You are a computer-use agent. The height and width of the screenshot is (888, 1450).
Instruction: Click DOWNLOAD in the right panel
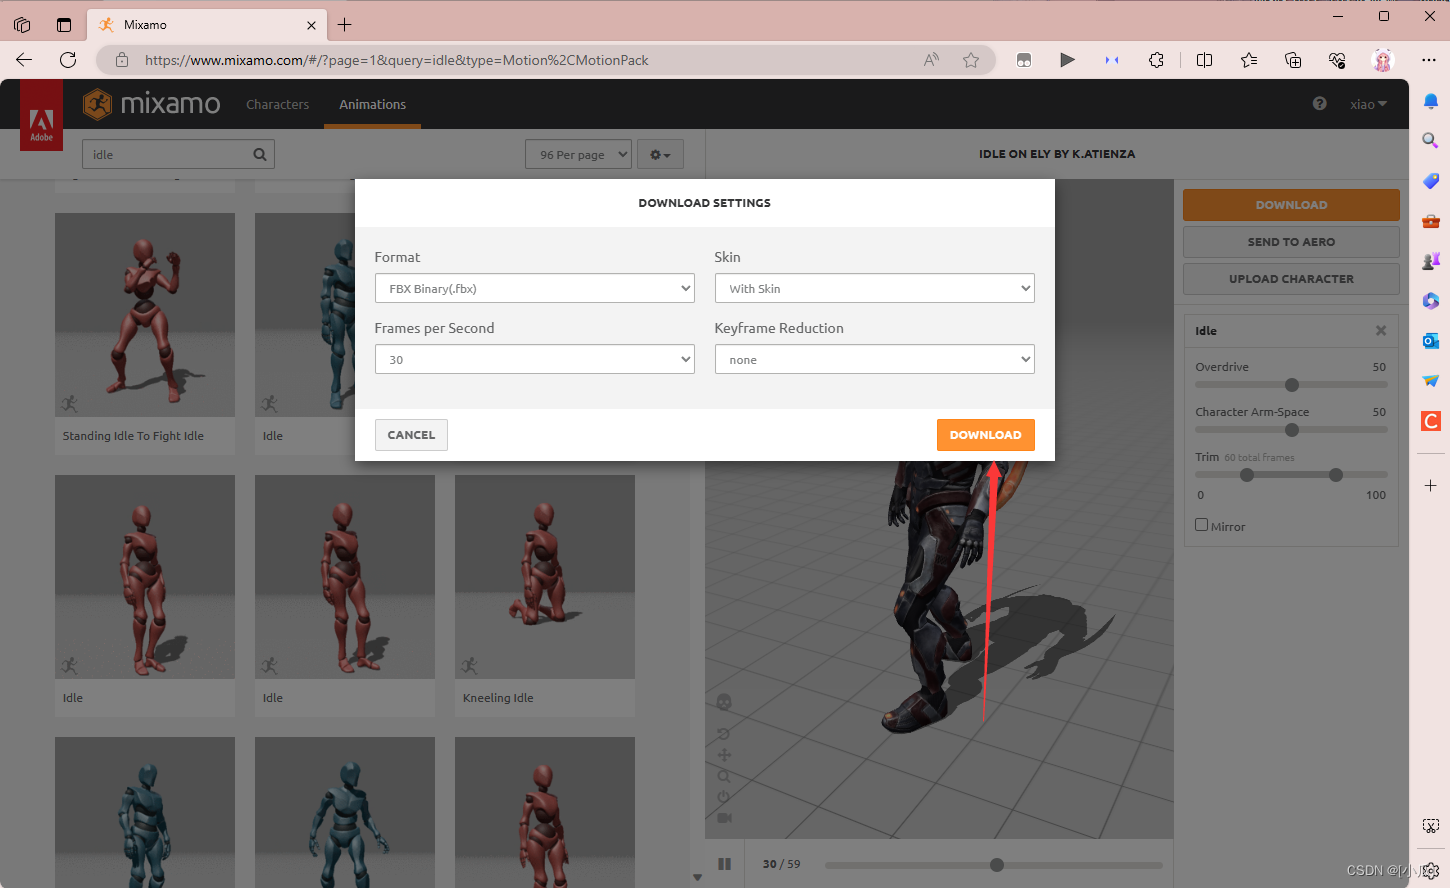(1291, 205)
